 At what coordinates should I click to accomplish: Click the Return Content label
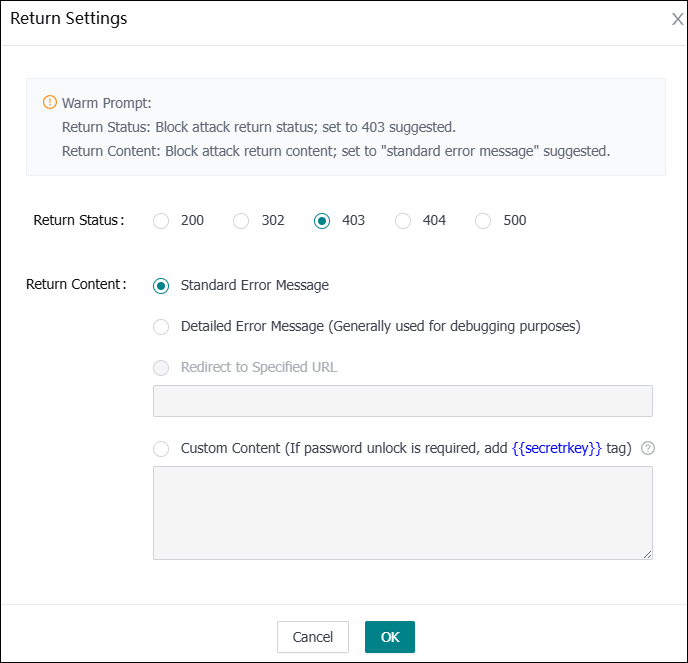pos(76,285)
